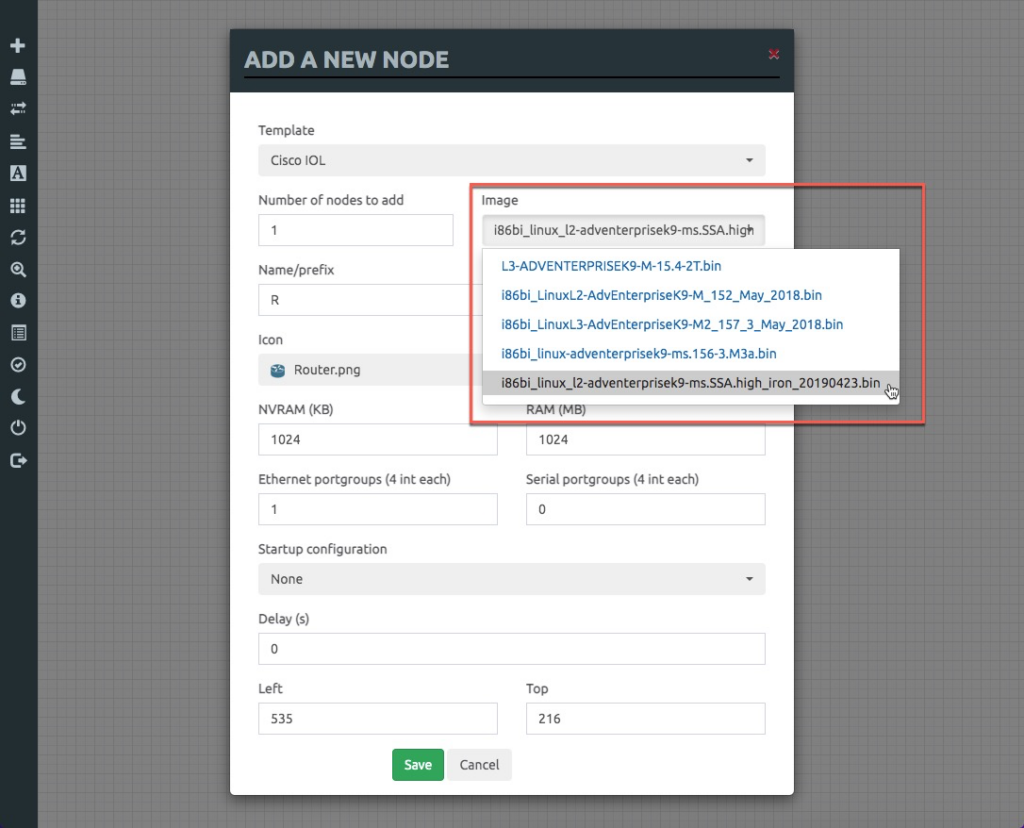The image size is (1024, 828).
Task: Focus the Left position input field
Action: click(x=377, y=718)
